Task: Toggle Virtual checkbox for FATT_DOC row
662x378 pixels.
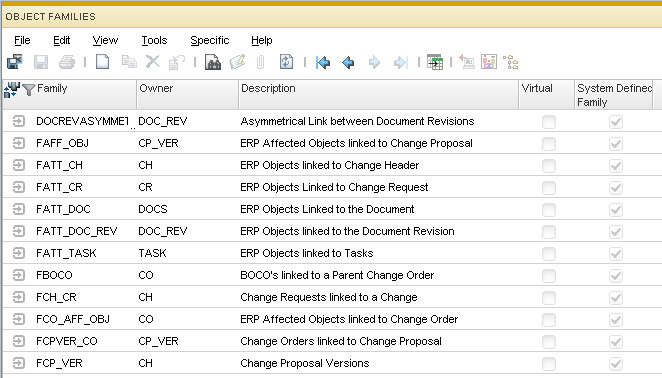Action: [x=548, y=210]
